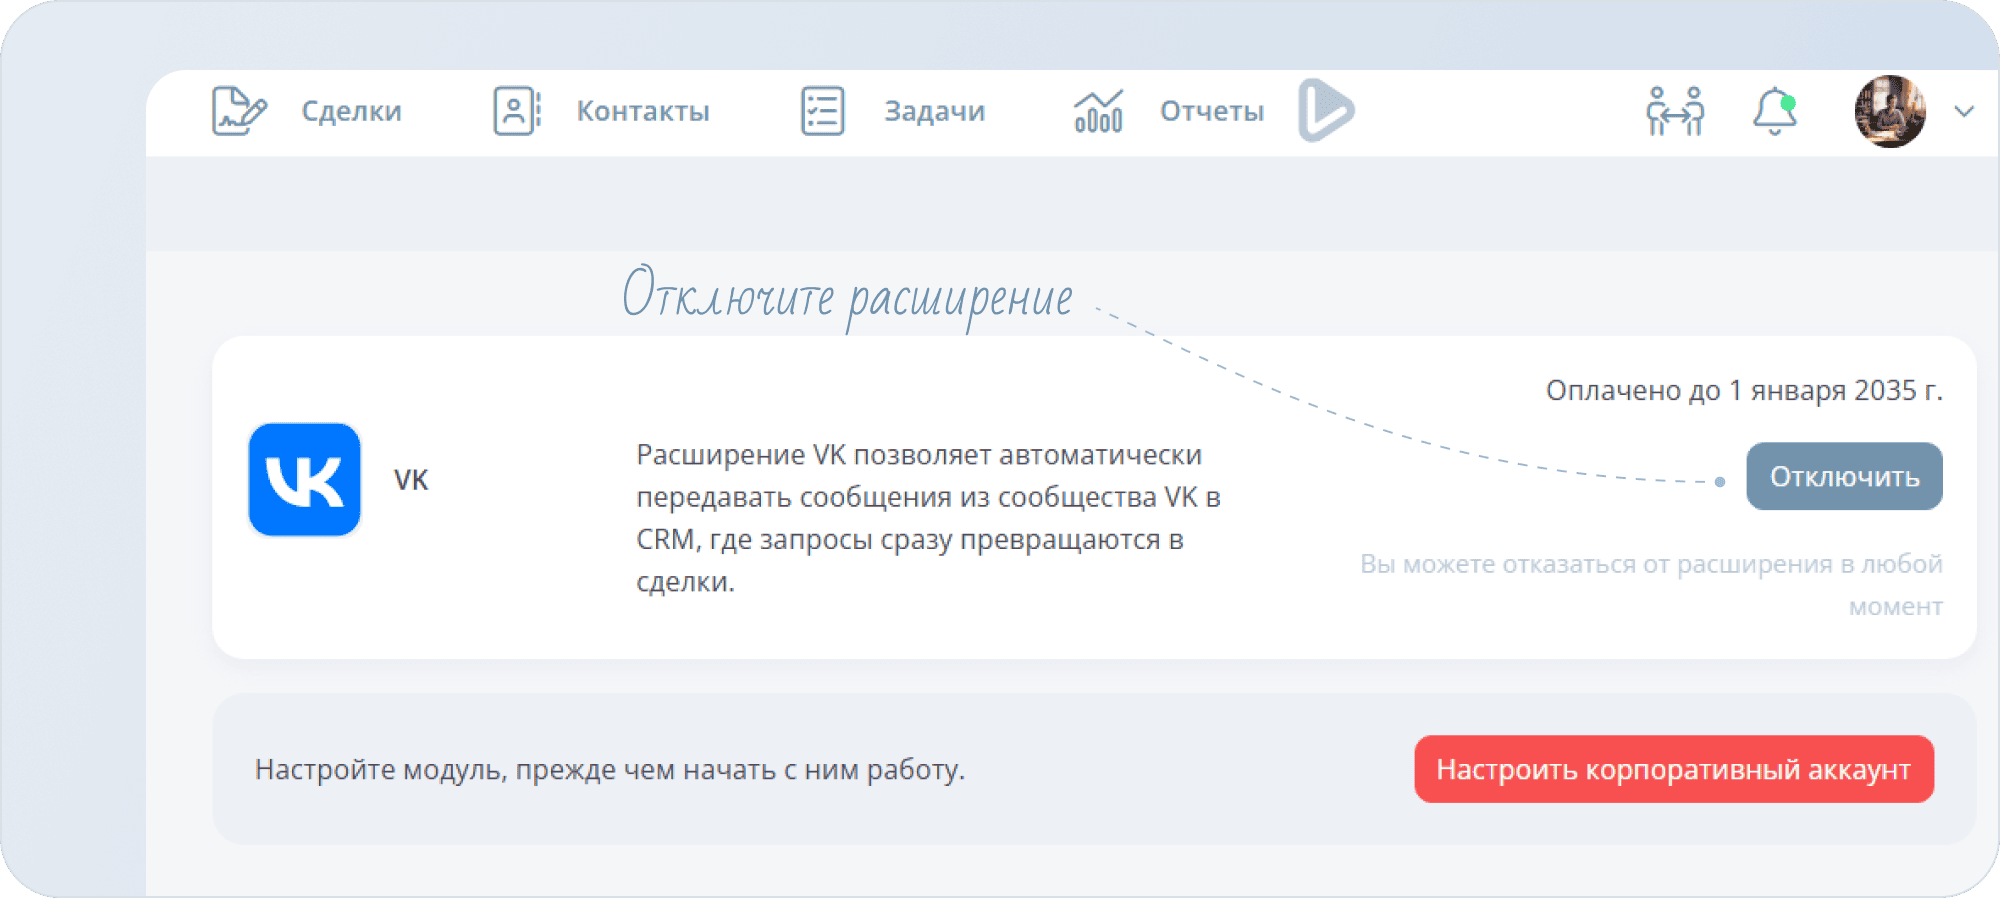Image resolution: width=2000 pixels, height=898 pixels.
Task: Click the play-shaped logo icon
Action: 1326,110
